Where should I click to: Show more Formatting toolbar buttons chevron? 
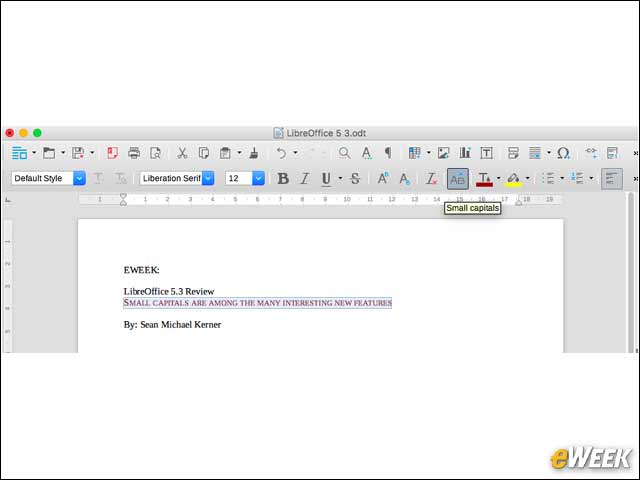(636, 179)
